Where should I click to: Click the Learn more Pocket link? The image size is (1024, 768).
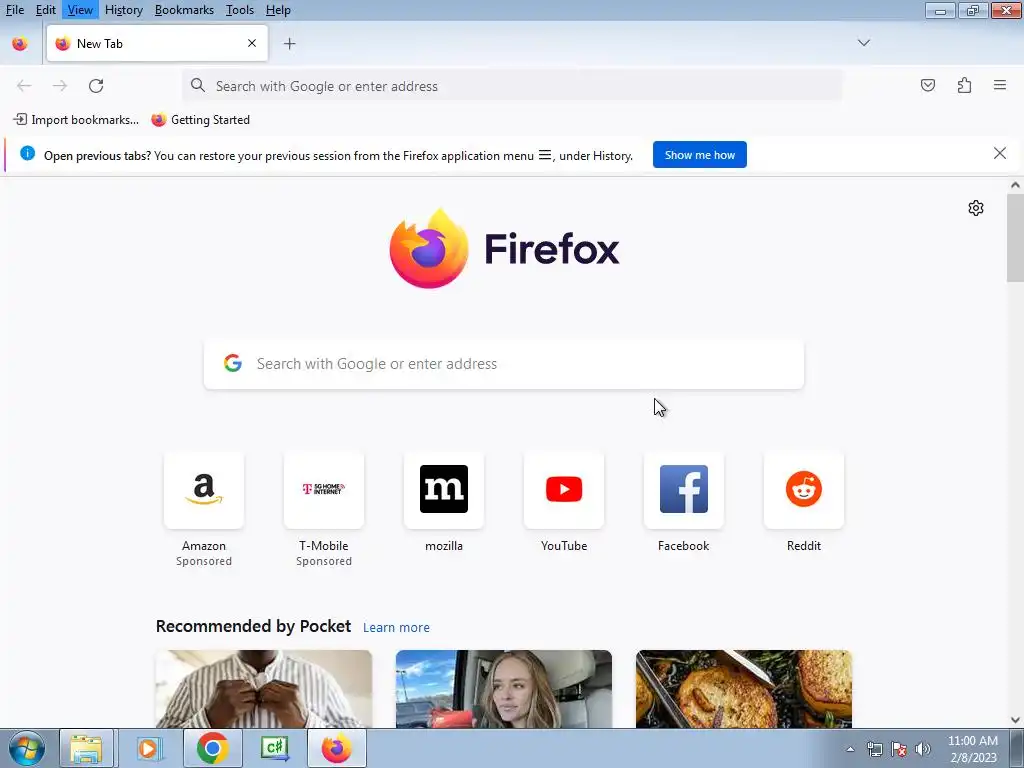(396, 628)
